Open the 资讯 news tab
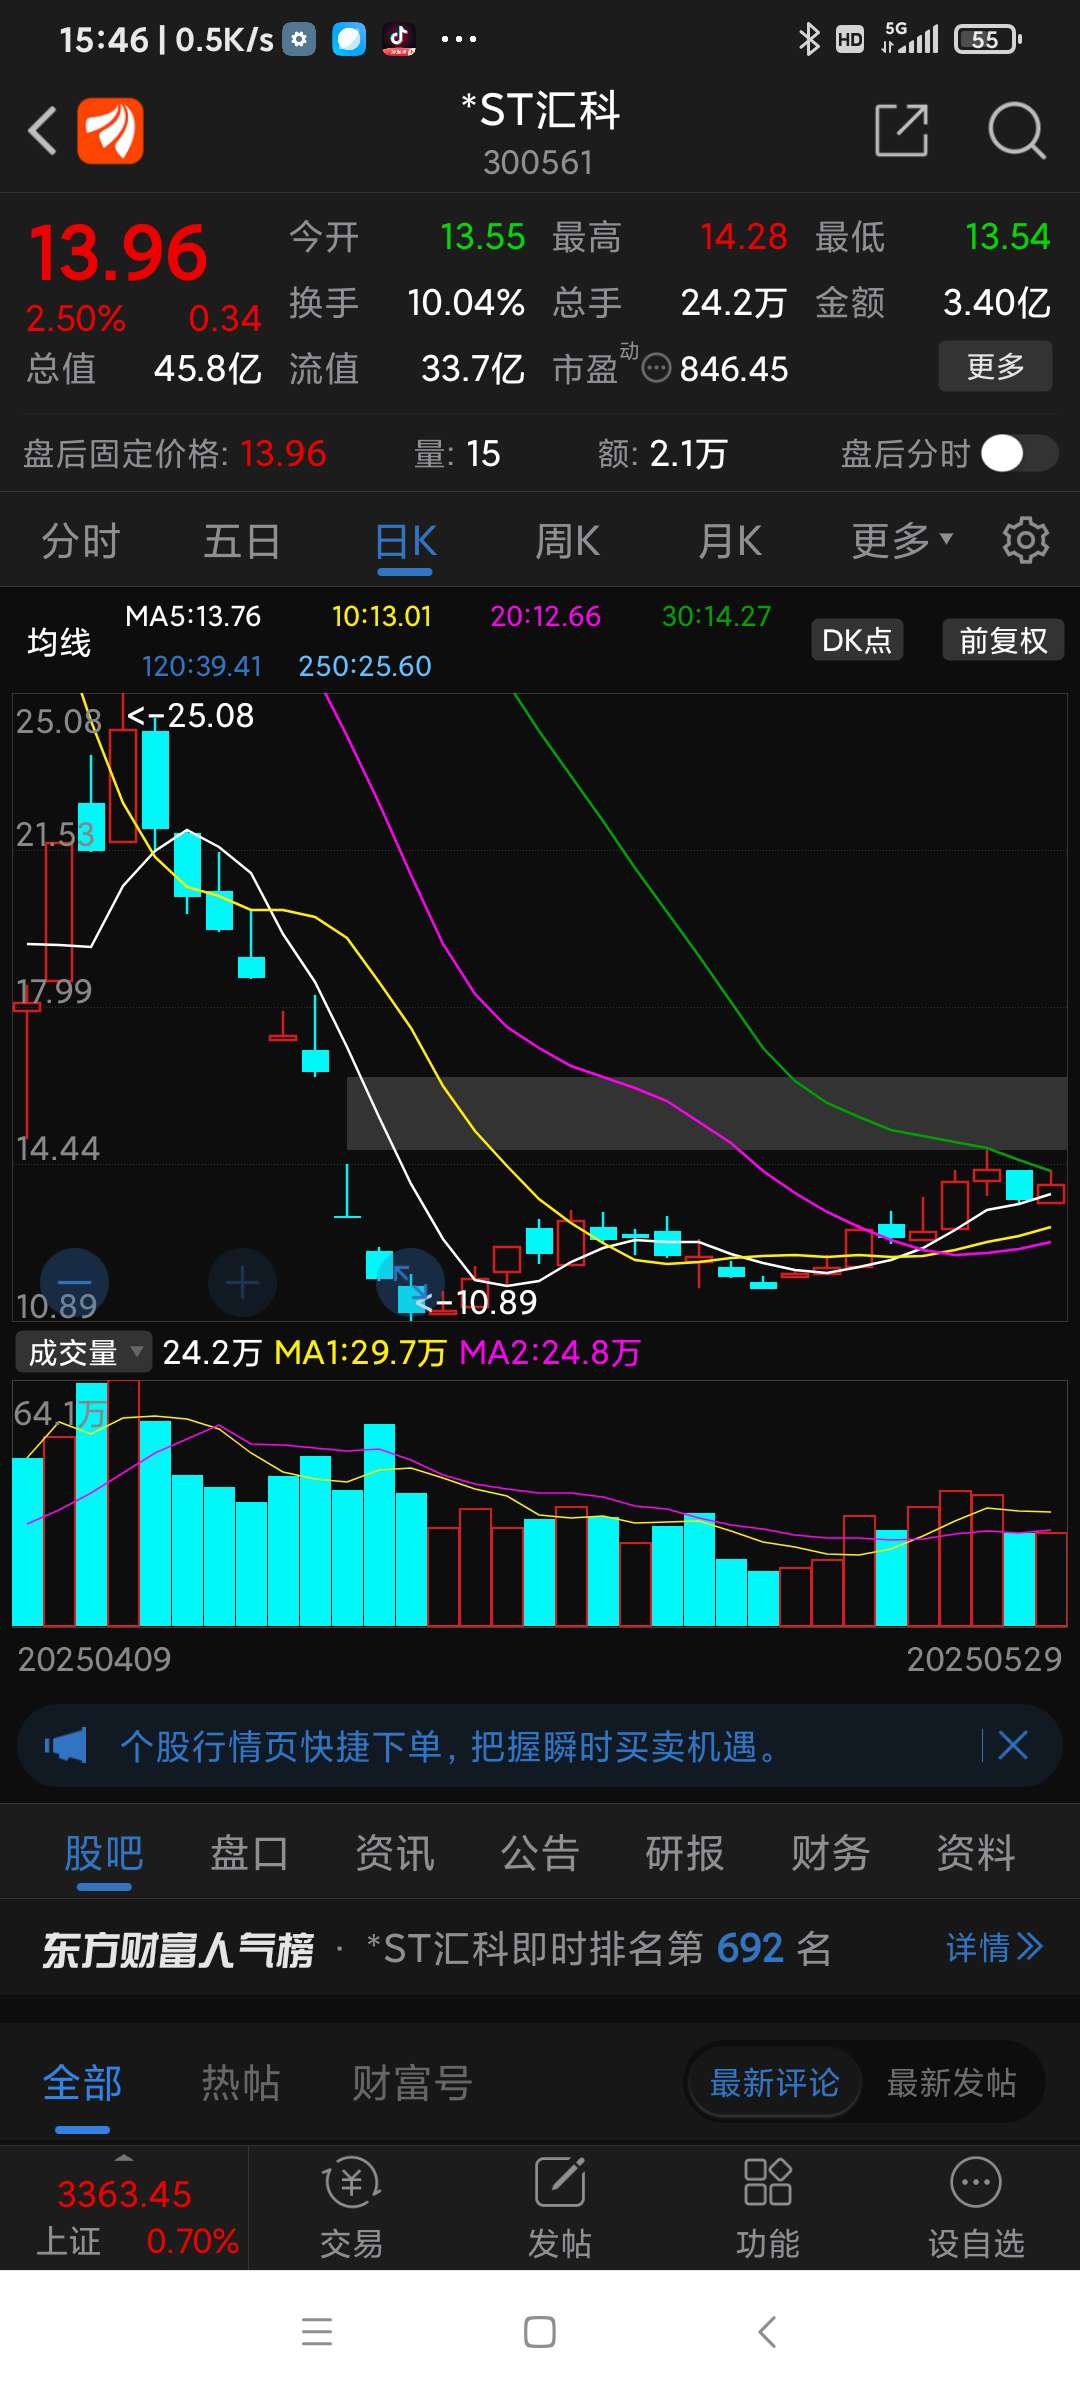Viewport: 1080px width, 2400px height. click(x=395, y=1853)
